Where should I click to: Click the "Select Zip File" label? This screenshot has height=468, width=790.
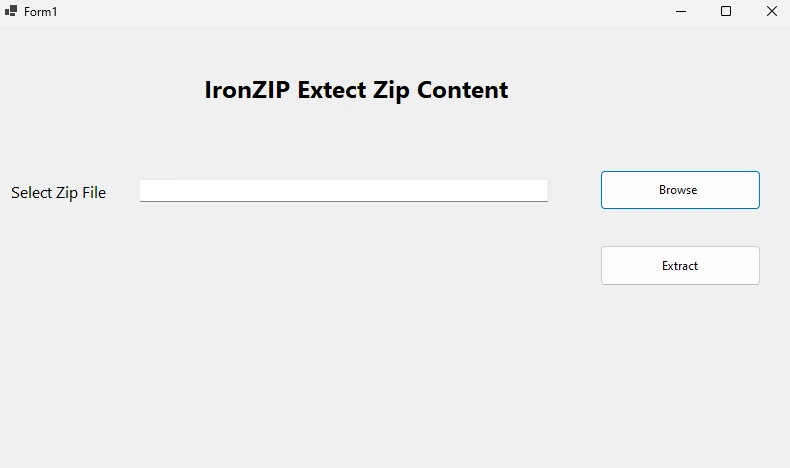click(x=58, y=193)
